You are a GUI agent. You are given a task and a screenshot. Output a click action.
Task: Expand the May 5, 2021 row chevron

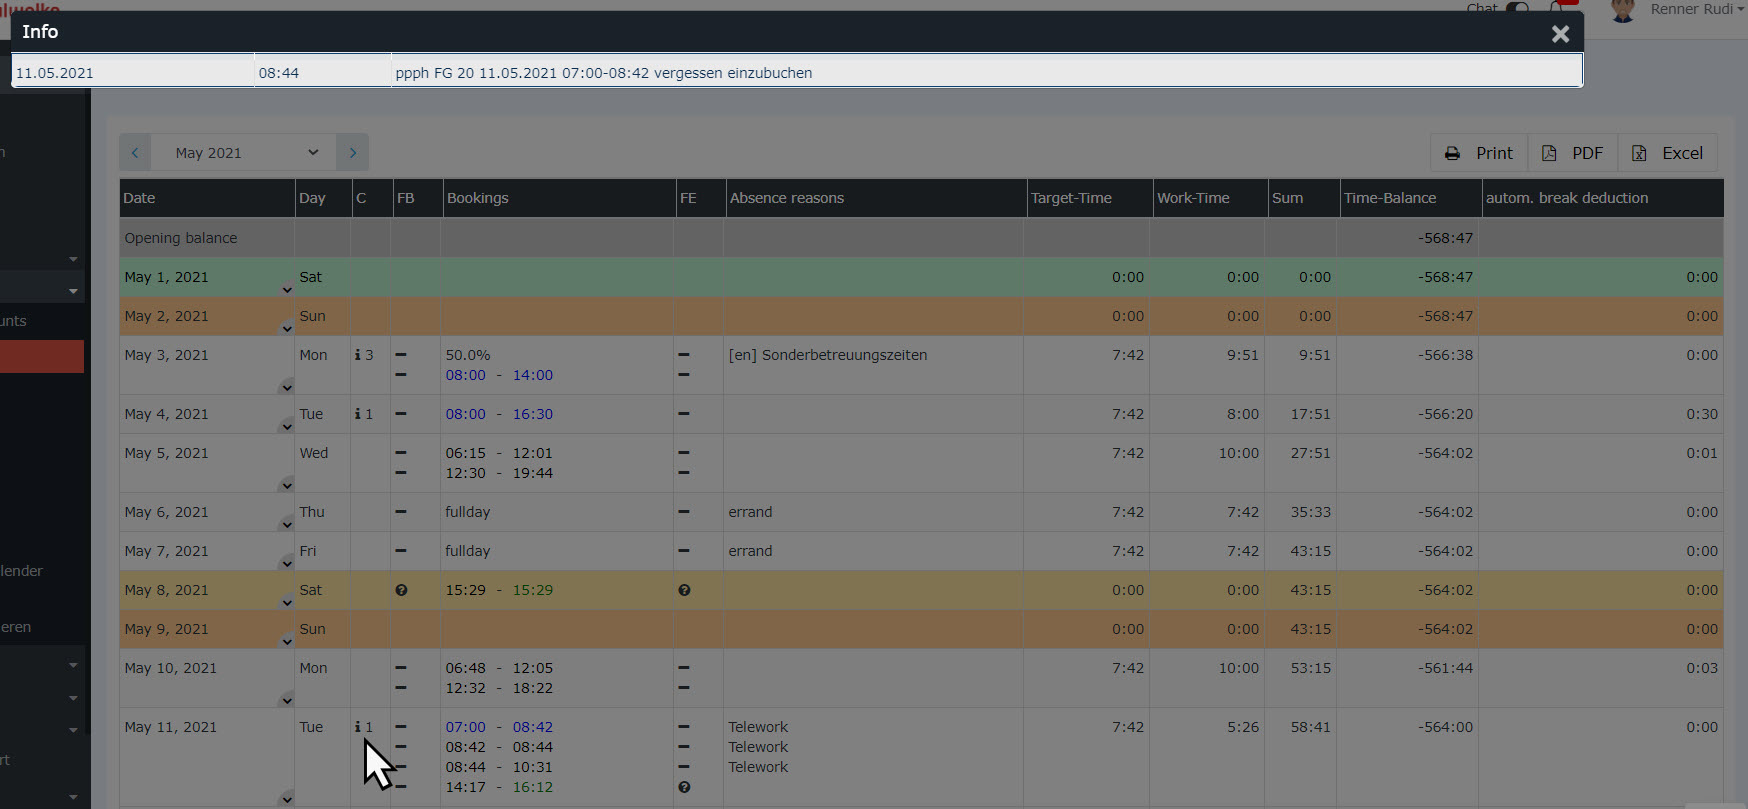286,486
